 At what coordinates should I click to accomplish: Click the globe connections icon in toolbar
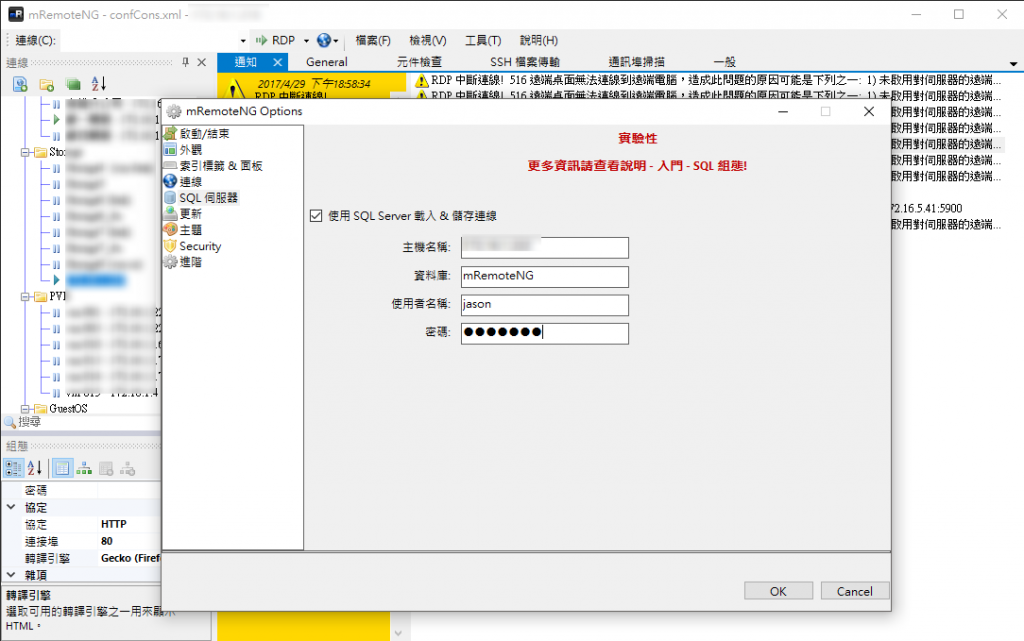(324, 40)
